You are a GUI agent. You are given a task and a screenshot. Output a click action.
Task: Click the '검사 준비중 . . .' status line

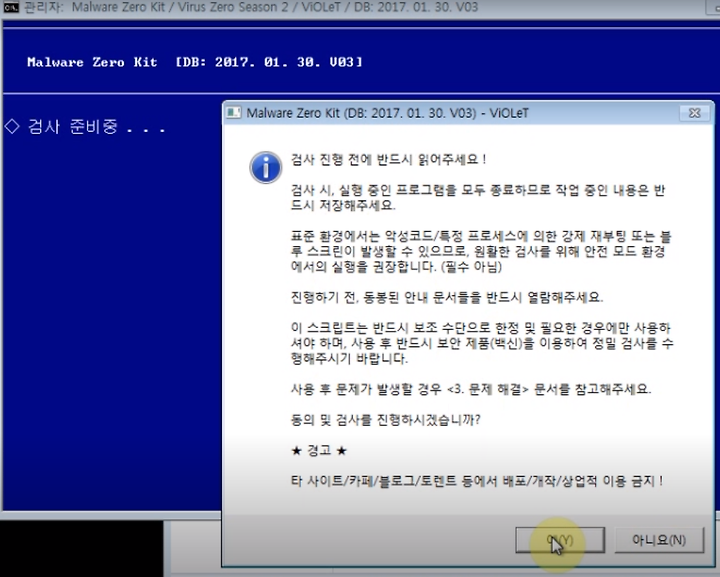[x=85, y=126]
